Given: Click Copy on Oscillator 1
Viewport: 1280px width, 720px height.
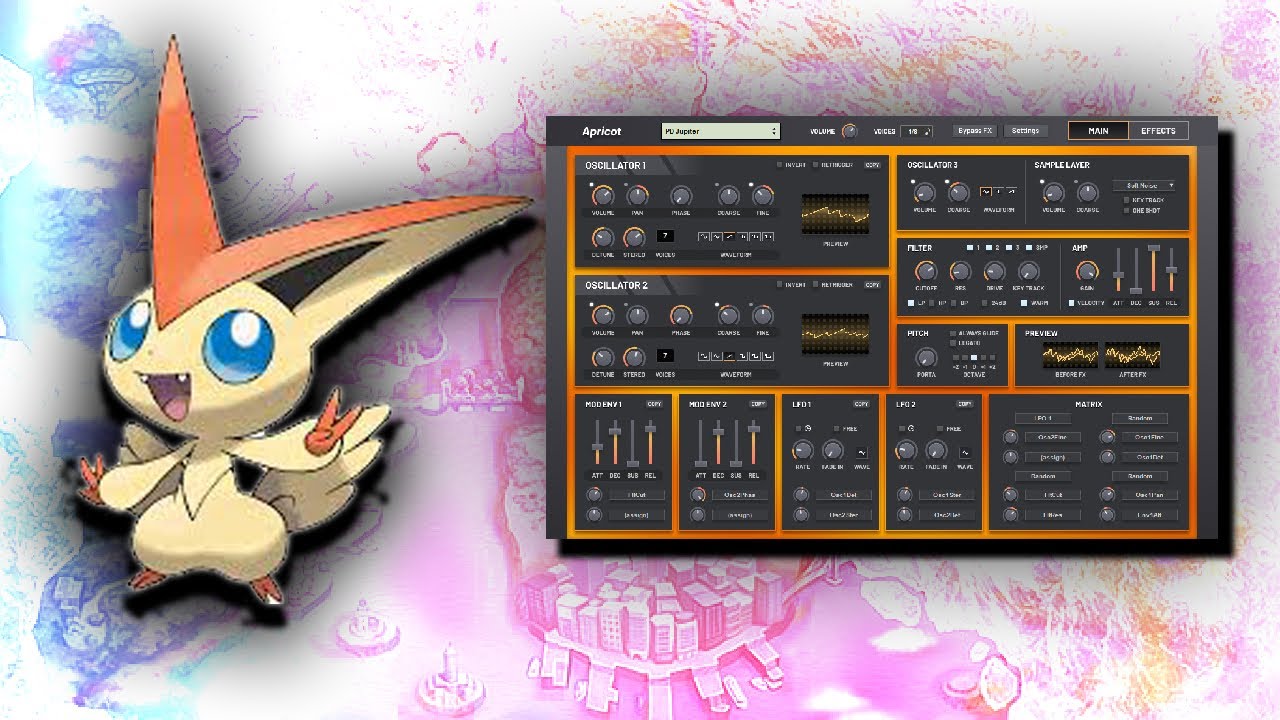Looking at the screenshot, I should [x=872, y=165].
